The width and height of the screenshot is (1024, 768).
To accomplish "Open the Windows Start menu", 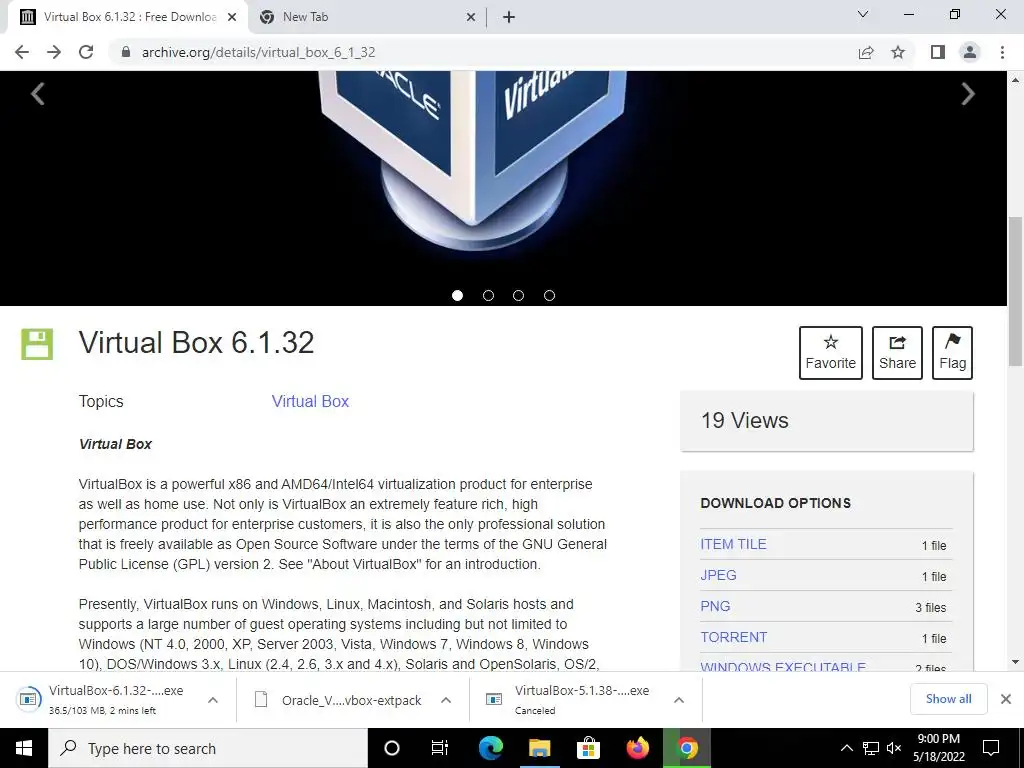I will pos(24,748).
